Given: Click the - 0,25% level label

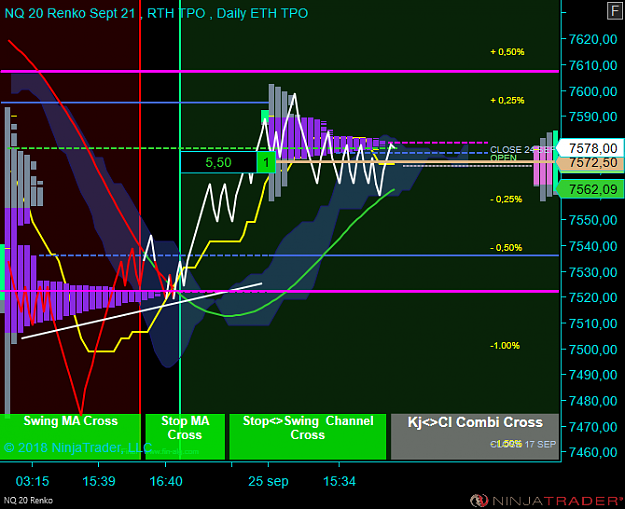Looking at the screenshot, I should coord(506,199).
